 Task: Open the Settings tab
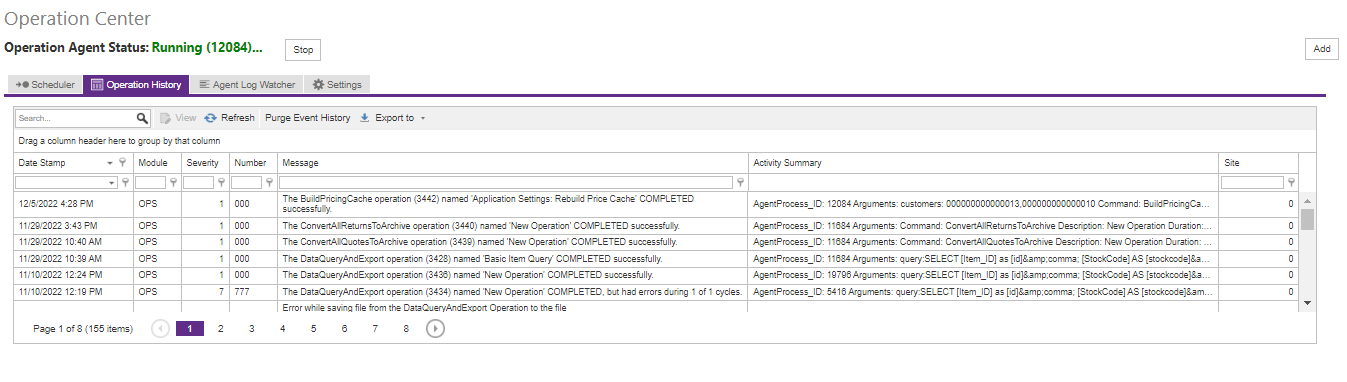click(337, 85)
